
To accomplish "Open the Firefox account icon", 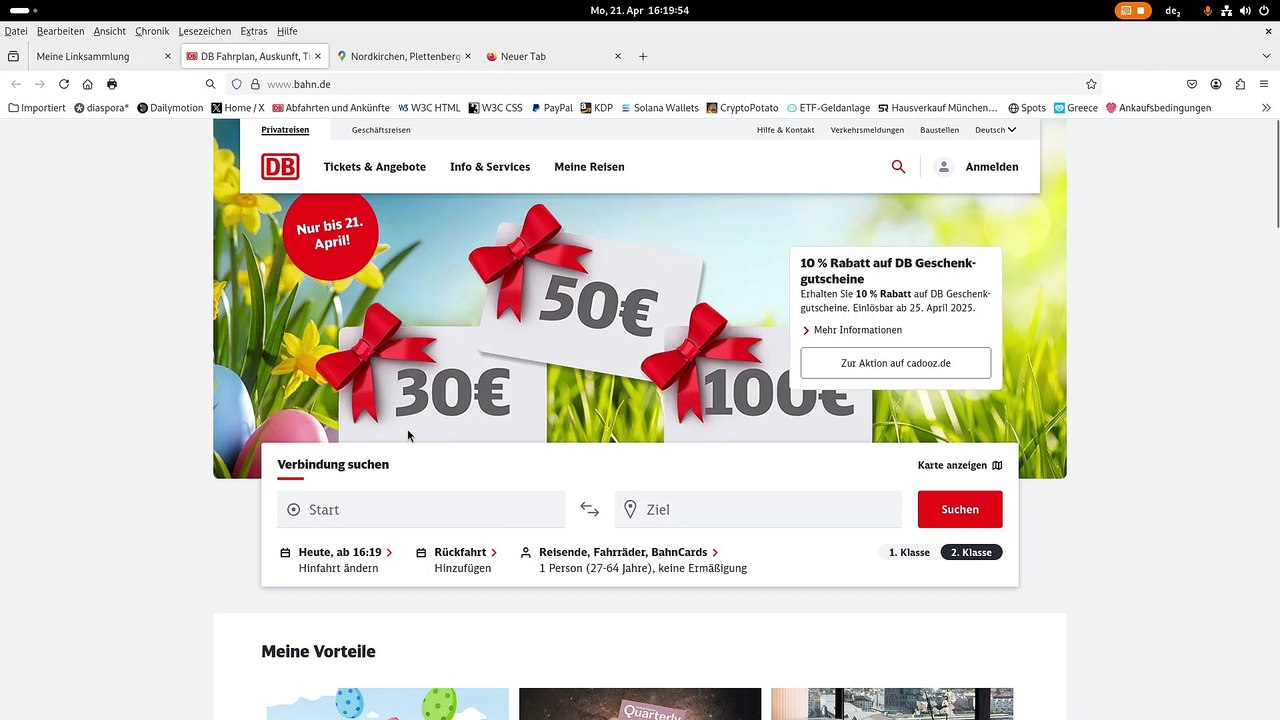I will 1216,84.
